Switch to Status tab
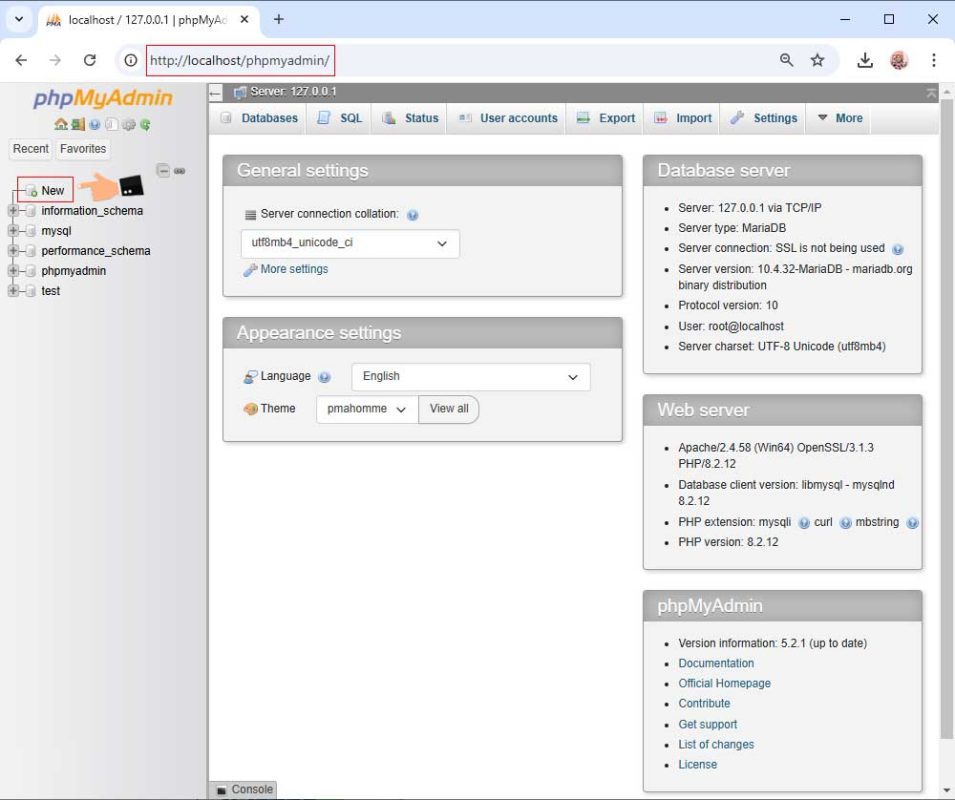Image resolution: width=955 pixels, height=800 pixels. tap(411, 118)
